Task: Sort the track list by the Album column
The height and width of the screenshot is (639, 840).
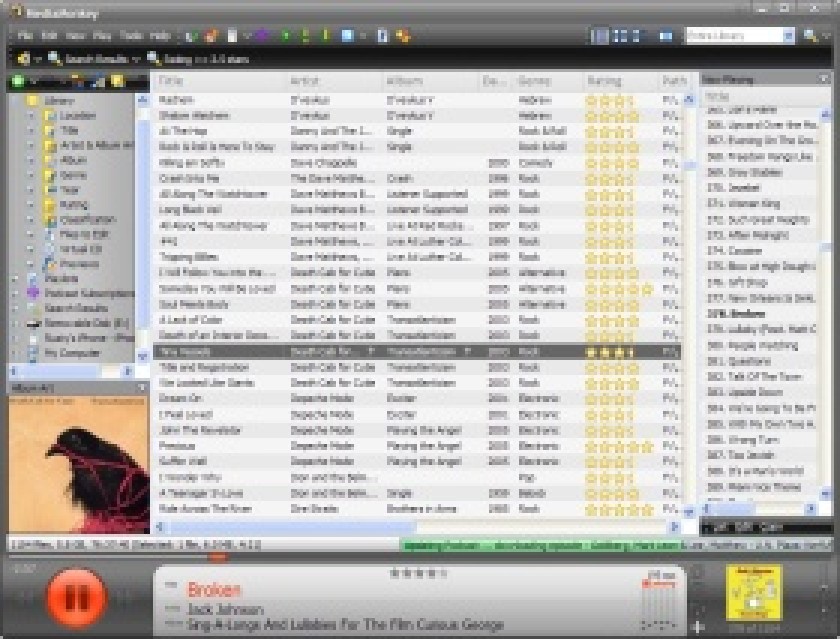Action: point(430,81)
